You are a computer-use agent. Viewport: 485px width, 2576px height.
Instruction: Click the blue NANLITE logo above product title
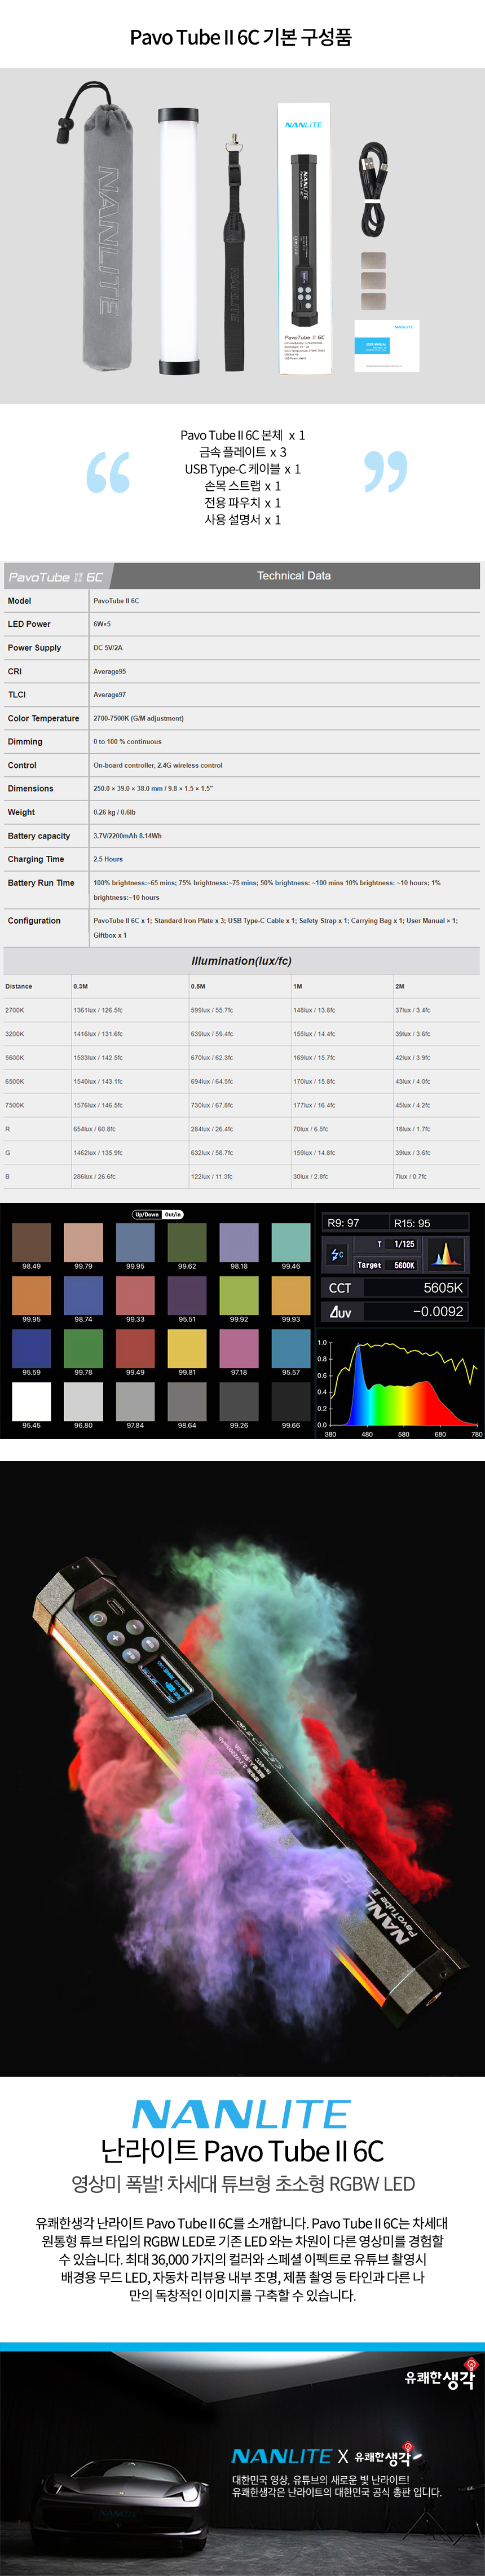coord(241,2115)
